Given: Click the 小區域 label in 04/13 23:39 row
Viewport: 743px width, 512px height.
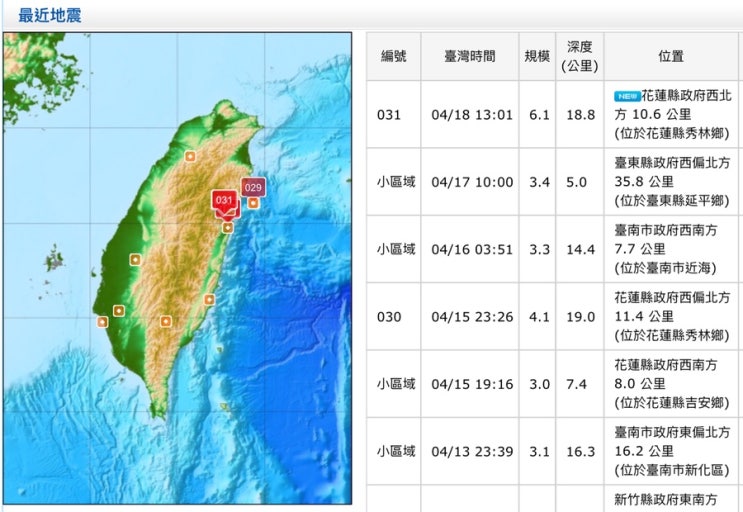Looking at the screenshot, I should (x=396, y=451).
